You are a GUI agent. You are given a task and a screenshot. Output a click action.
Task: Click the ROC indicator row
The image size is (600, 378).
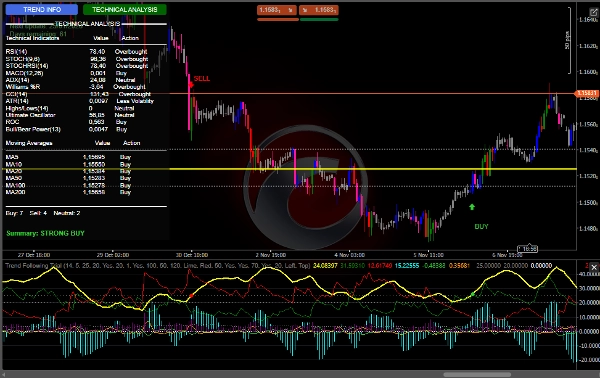coord(66,122)
